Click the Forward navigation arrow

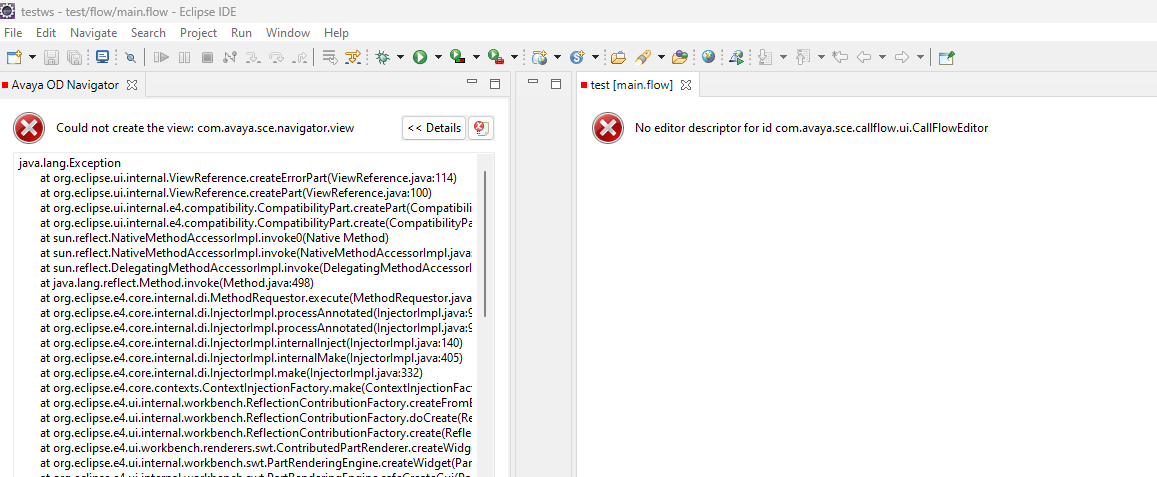[x=901, y=57]
